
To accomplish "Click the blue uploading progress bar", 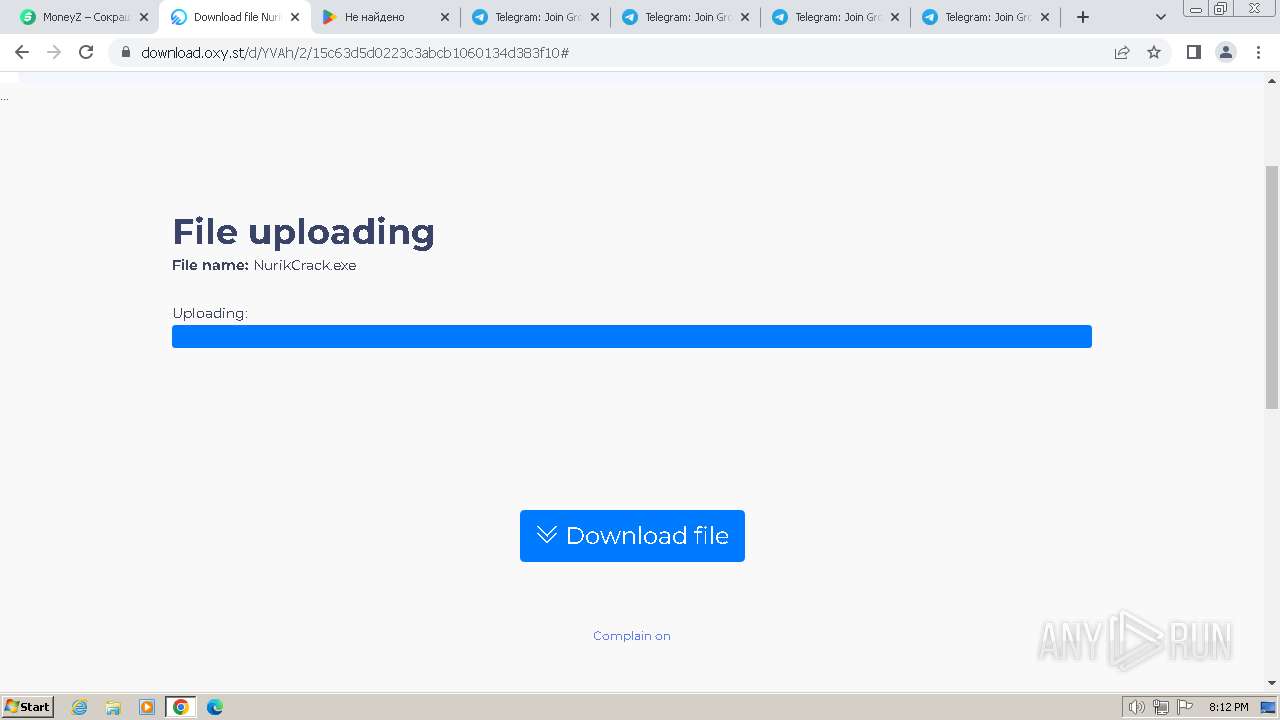I will [x=632, y=336].
